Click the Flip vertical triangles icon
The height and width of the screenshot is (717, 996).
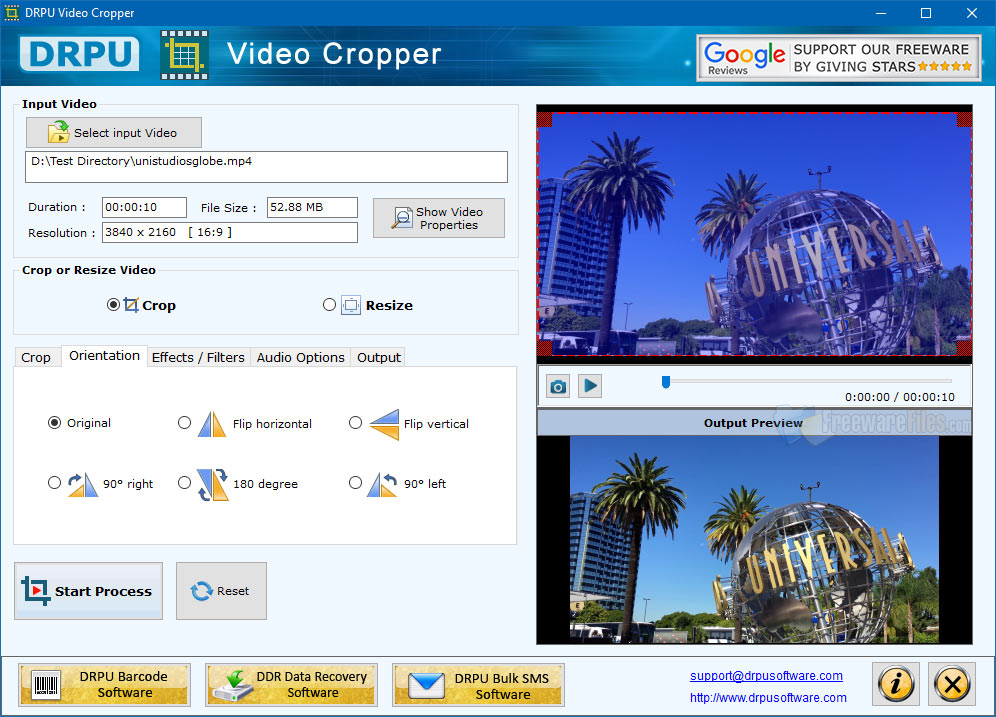coord(384,424)
